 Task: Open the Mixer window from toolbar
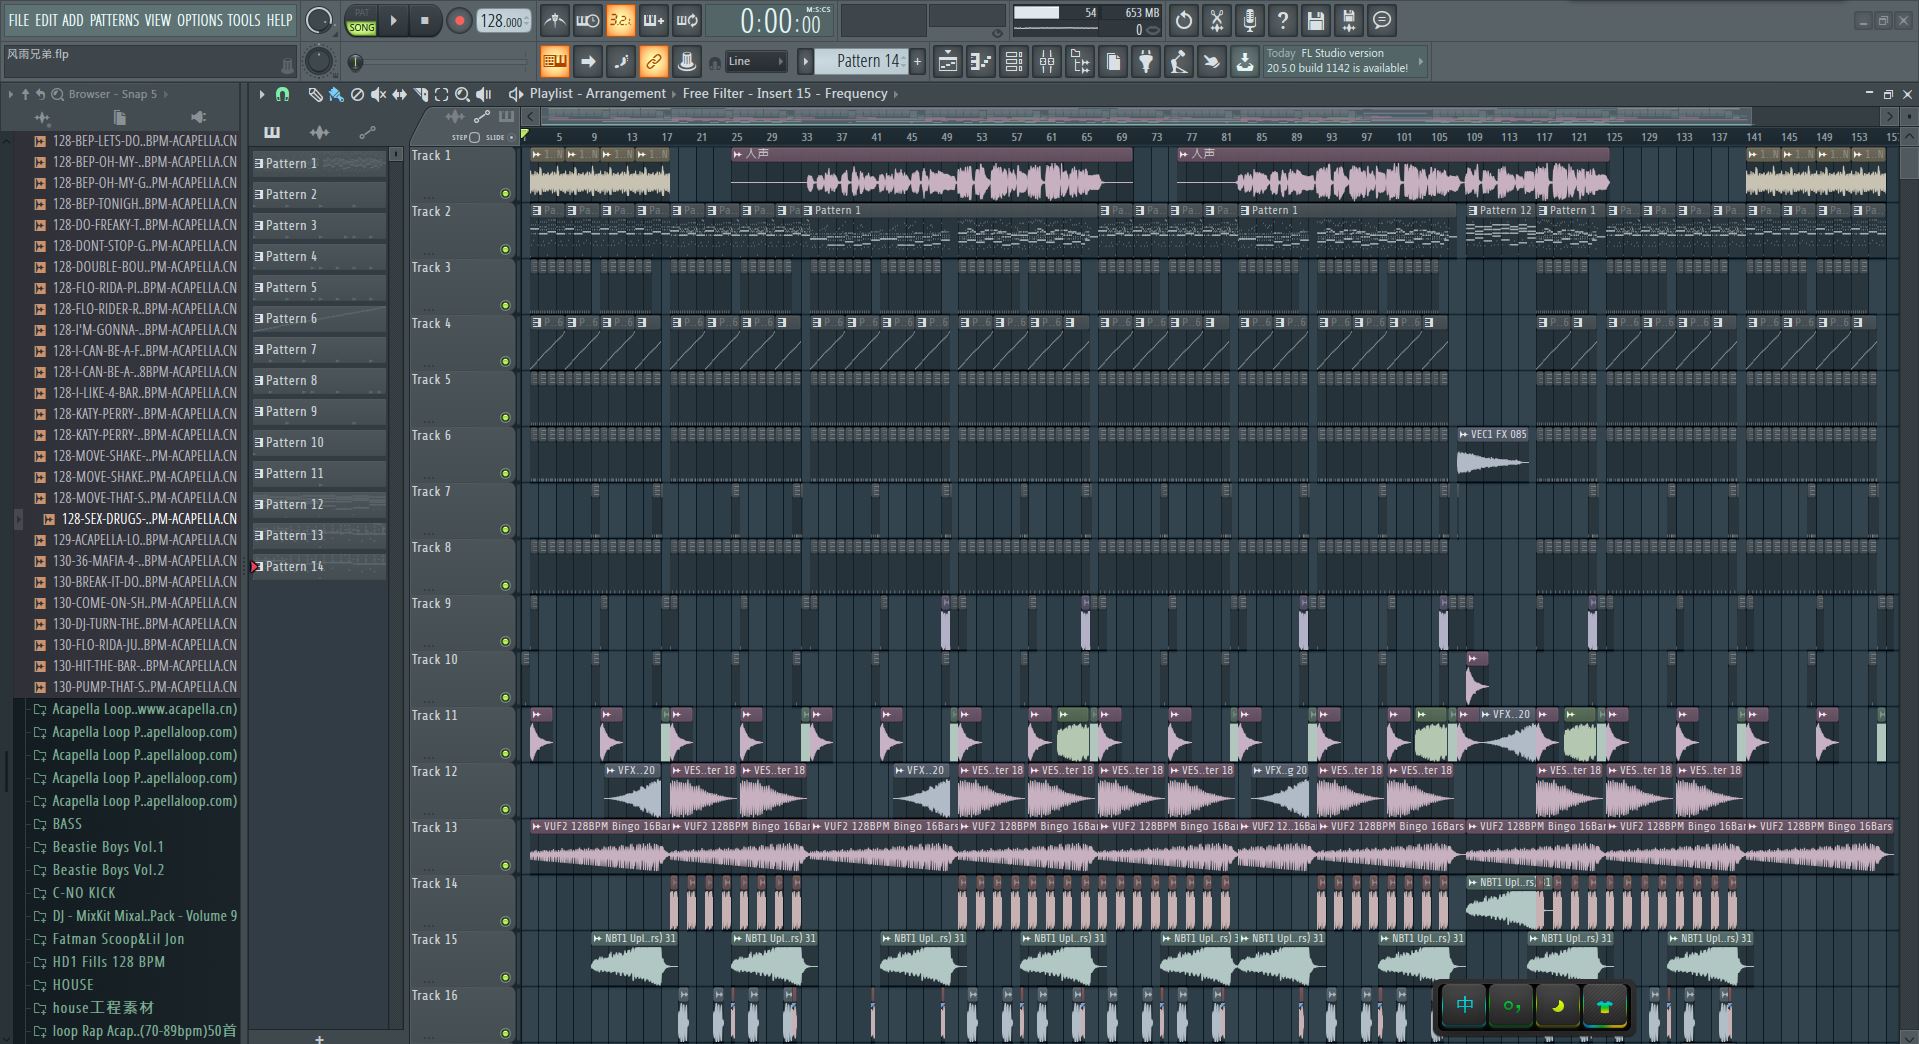[x=1047, y=62]
